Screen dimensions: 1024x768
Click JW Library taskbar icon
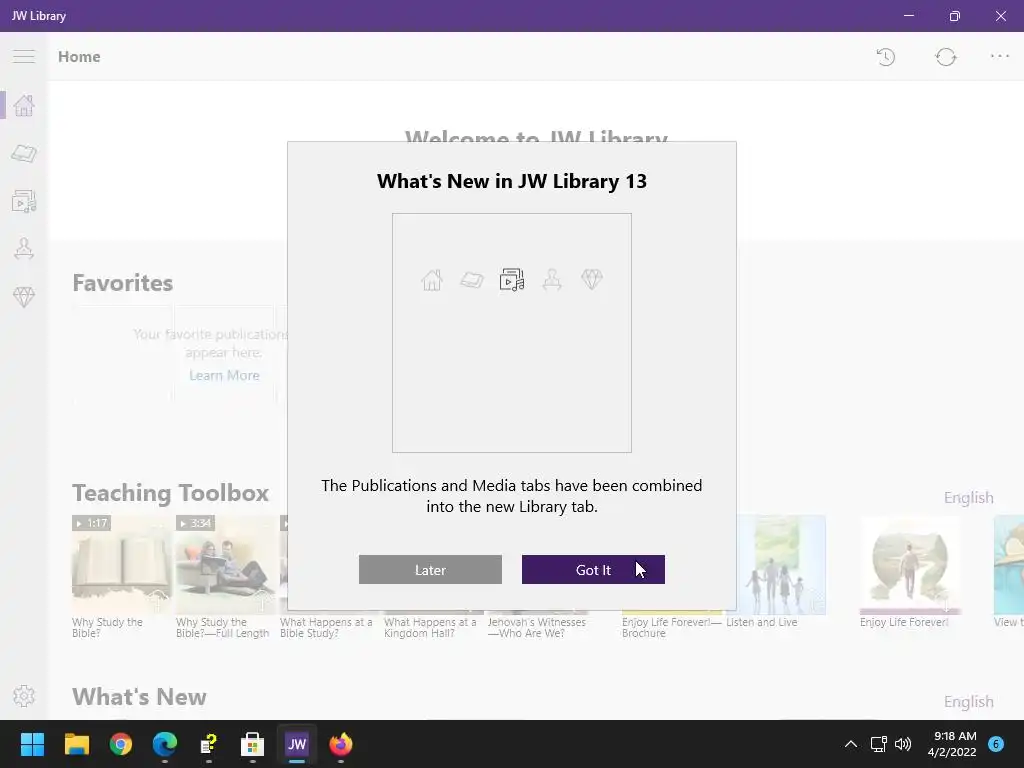point(296,744)
